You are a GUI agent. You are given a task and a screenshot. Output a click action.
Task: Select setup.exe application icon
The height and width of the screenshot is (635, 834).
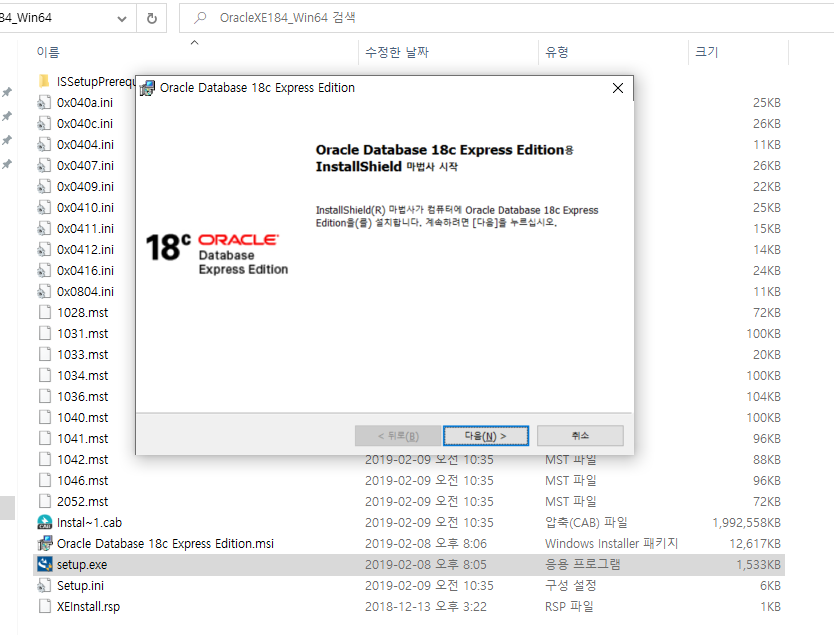[45, 564]
